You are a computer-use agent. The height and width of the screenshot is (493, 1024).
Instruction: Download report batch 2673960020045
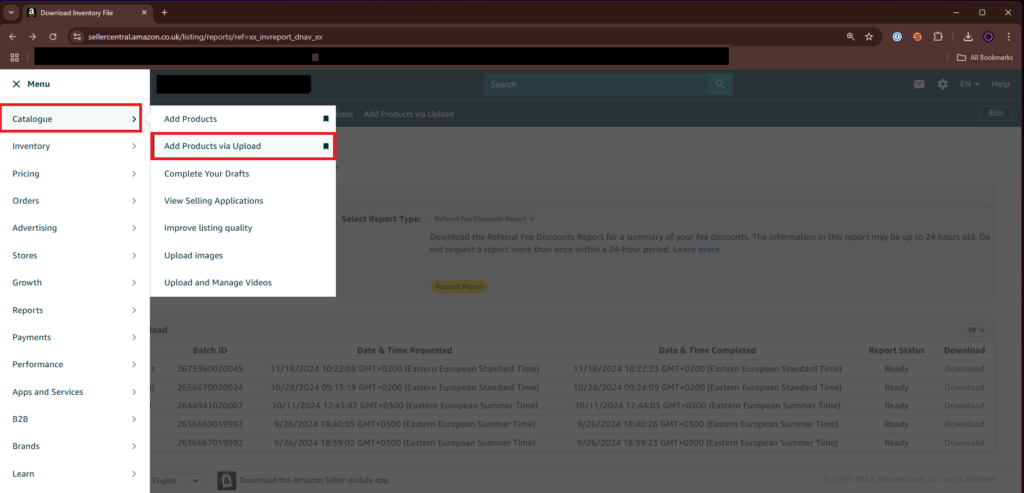(964, 369)
